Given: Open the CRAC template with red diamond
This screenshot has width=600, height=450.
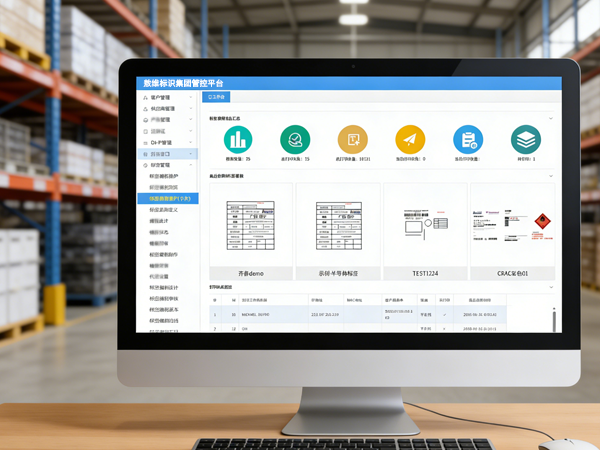Looking at the screenshot, I should coord(512,232).
